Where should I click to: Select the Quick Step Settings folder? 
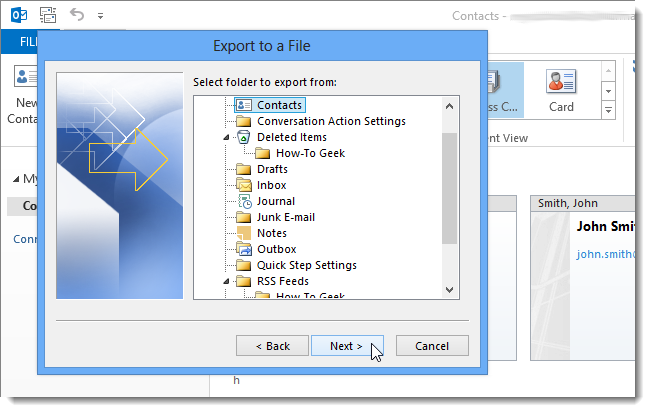pyautogui.click(x=307, y=265)
